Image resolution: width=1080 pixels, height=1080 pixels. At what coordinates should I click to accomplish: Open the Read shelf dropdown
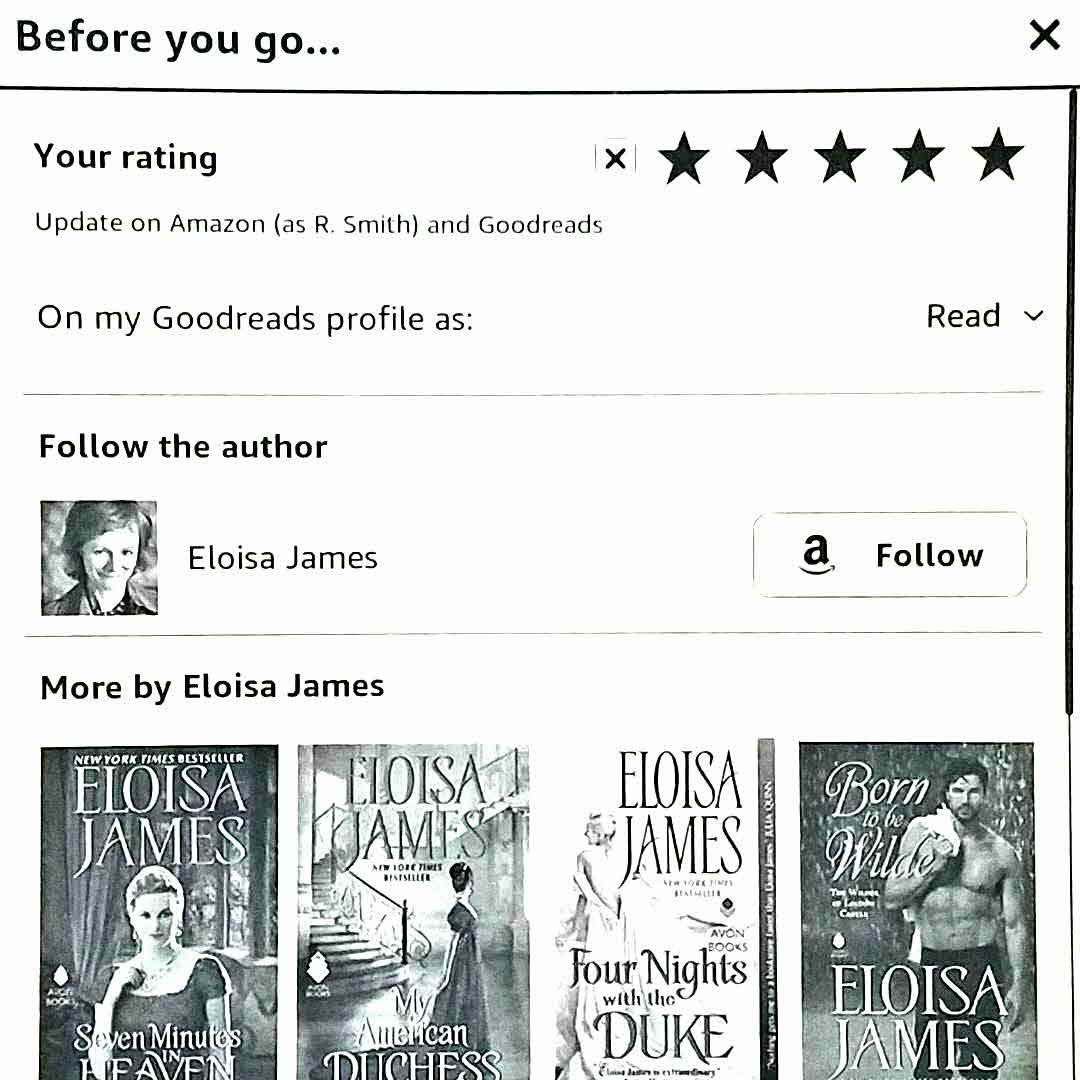click(x=985, y=317)
